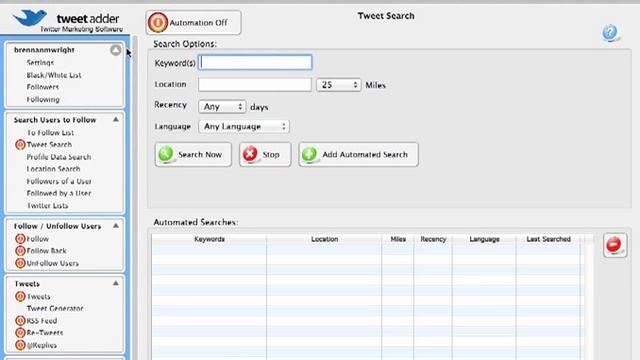Viewport: 640px width, 360px height.
Task: Open Profile Data Search
Action: (x=59, y=157)
